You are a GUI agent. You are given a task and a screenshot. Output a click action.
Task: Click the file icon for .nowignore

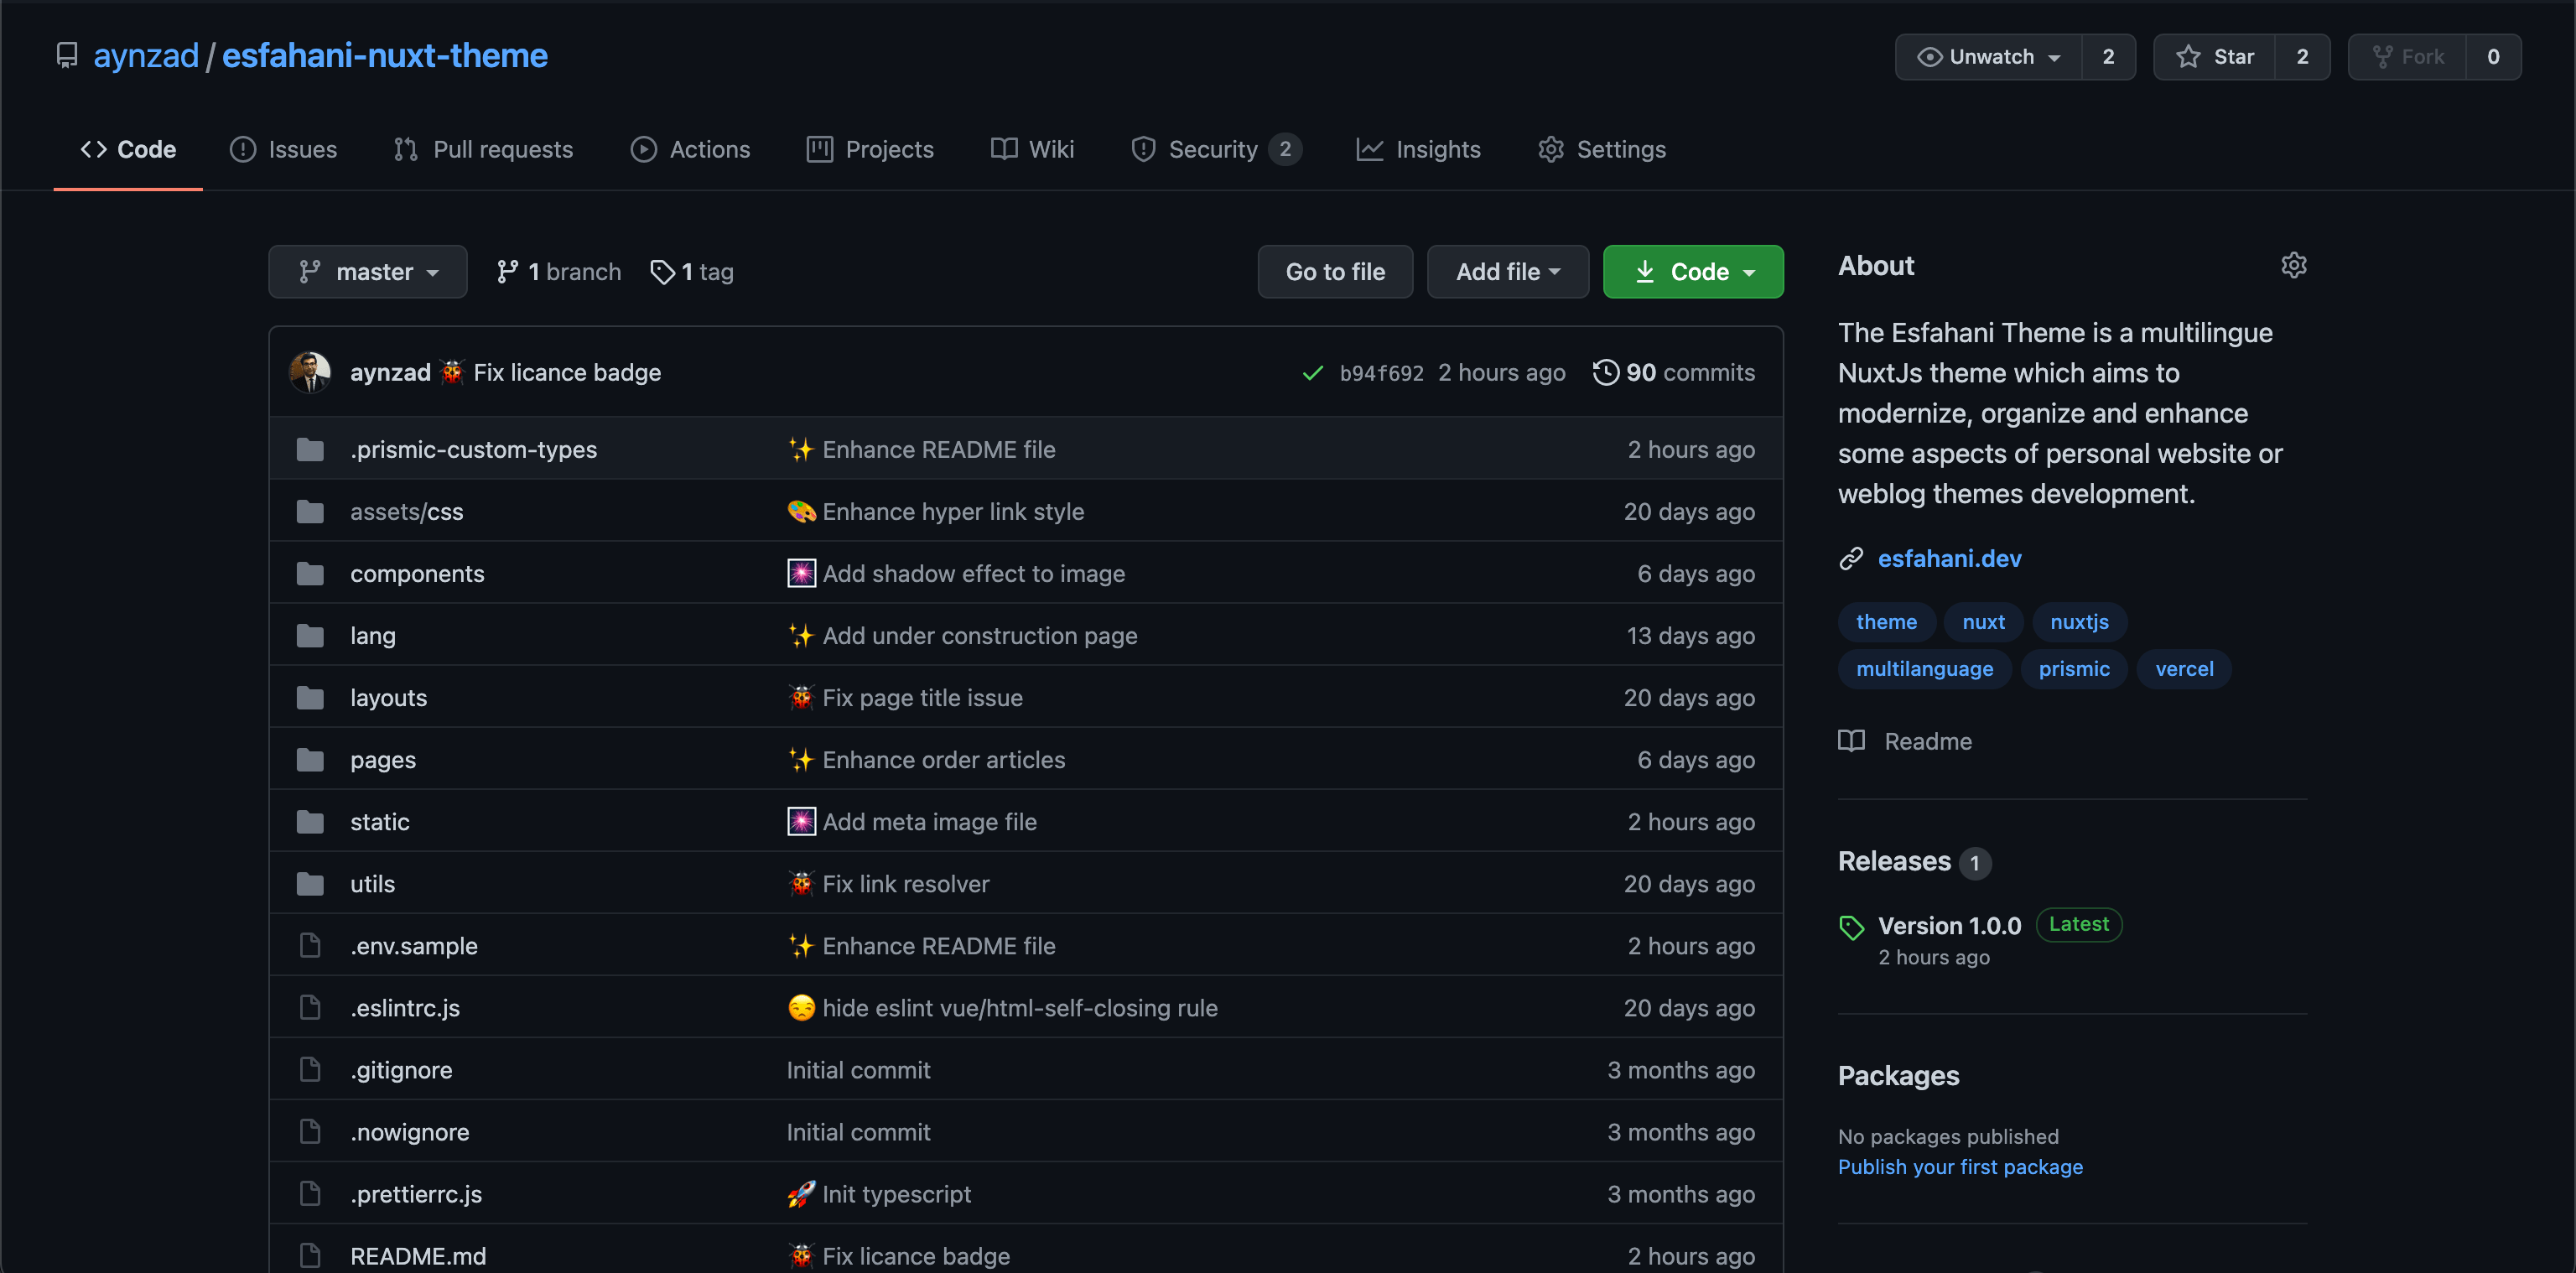(x=310, y=1132)
